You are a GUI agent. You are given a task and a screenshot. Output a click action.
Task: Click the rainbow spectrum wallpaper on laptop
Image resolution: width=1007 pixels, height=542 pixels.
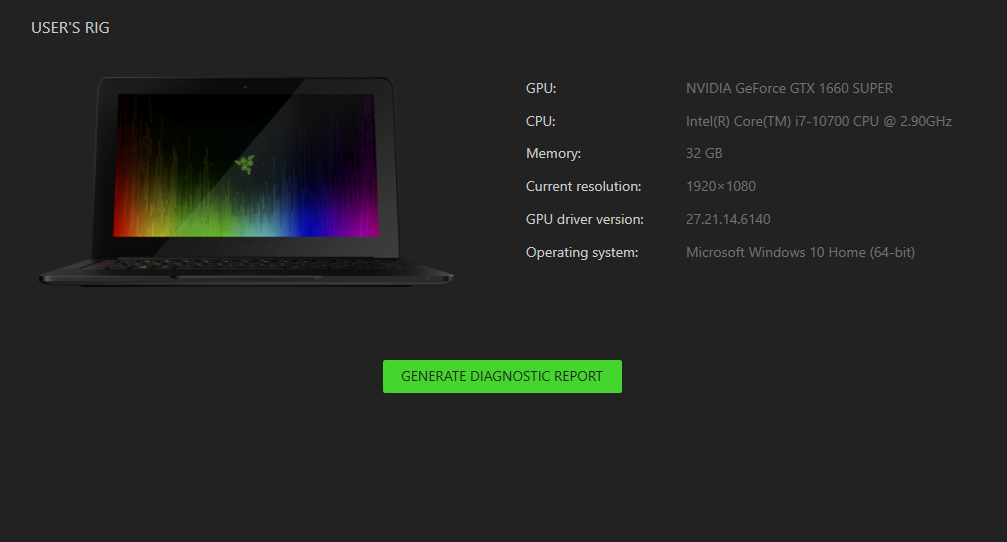point(245,165)
